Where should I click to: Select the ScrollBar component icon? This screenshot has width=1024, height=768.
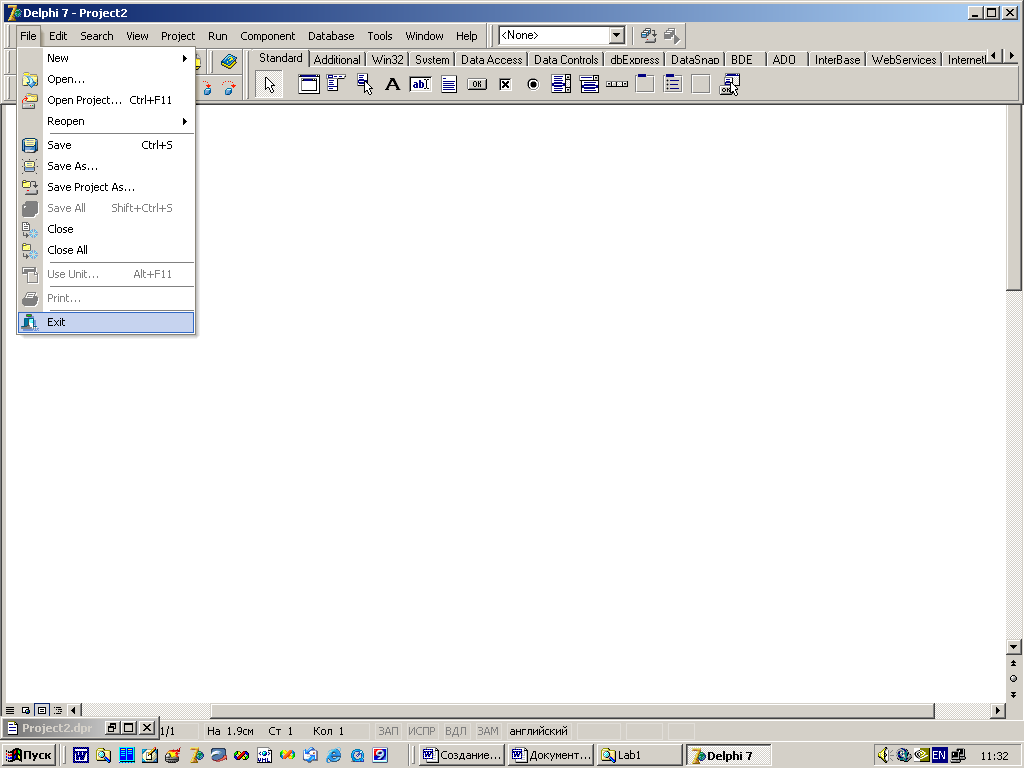click(617, 84)
